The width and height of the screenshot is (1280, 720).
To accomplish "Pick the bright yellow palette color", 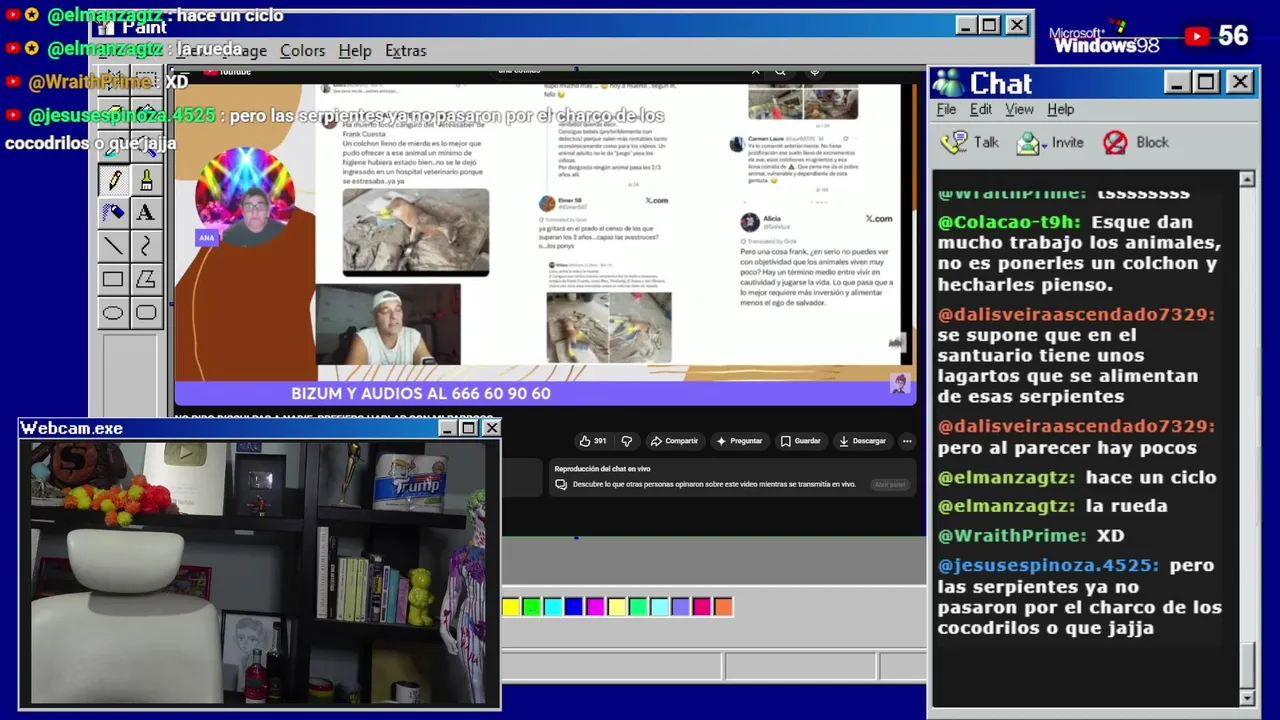I will point(511,606).
